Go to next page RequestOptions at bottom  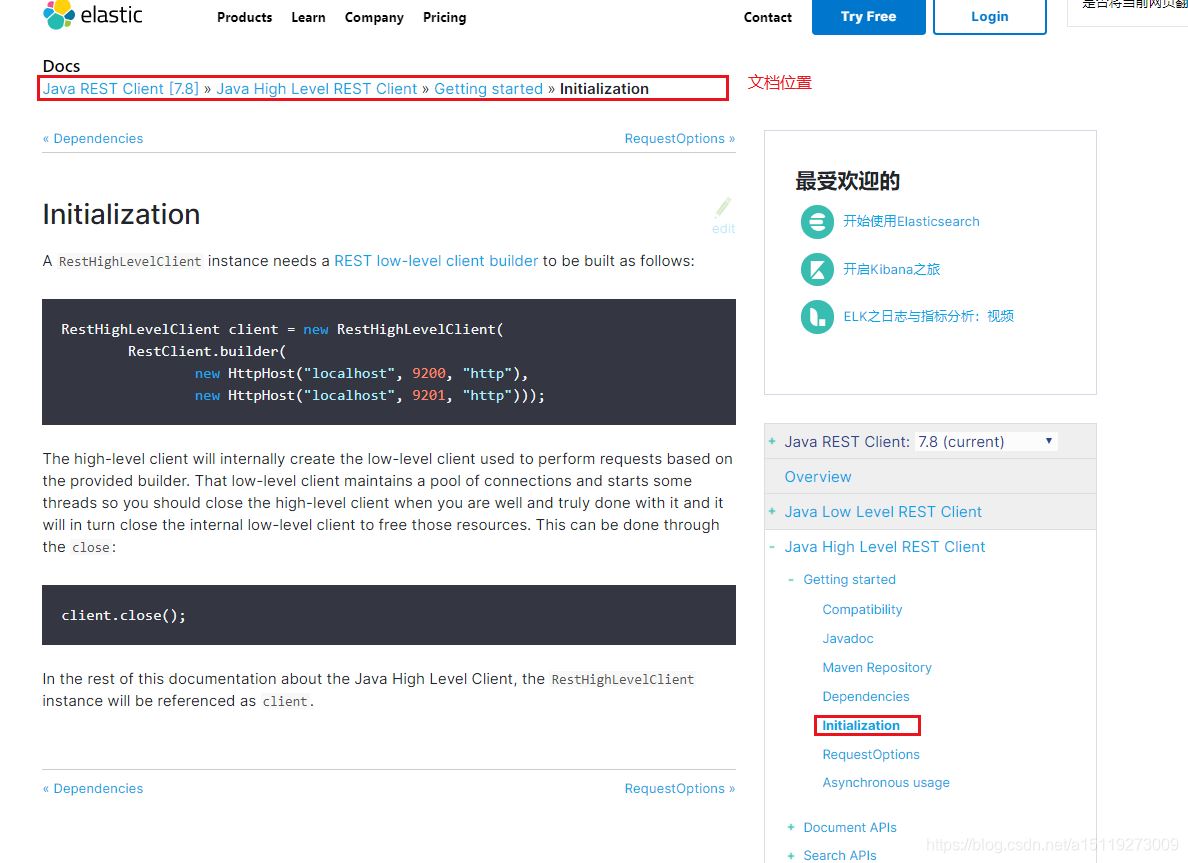pyautogui.click(x=680, y=789)
